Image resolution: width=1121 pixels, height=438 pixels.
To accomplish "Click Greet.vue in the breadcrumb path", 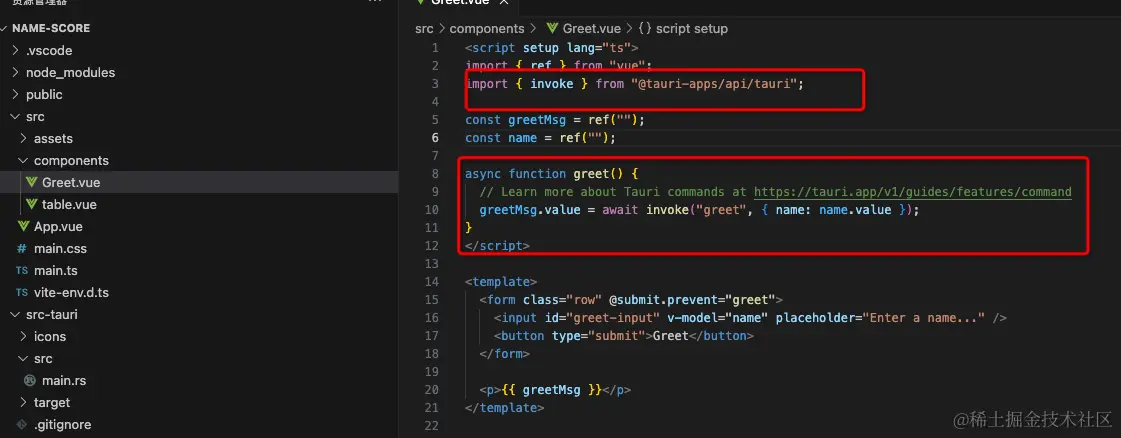I will pyautogui.click(x=591, y=29).
